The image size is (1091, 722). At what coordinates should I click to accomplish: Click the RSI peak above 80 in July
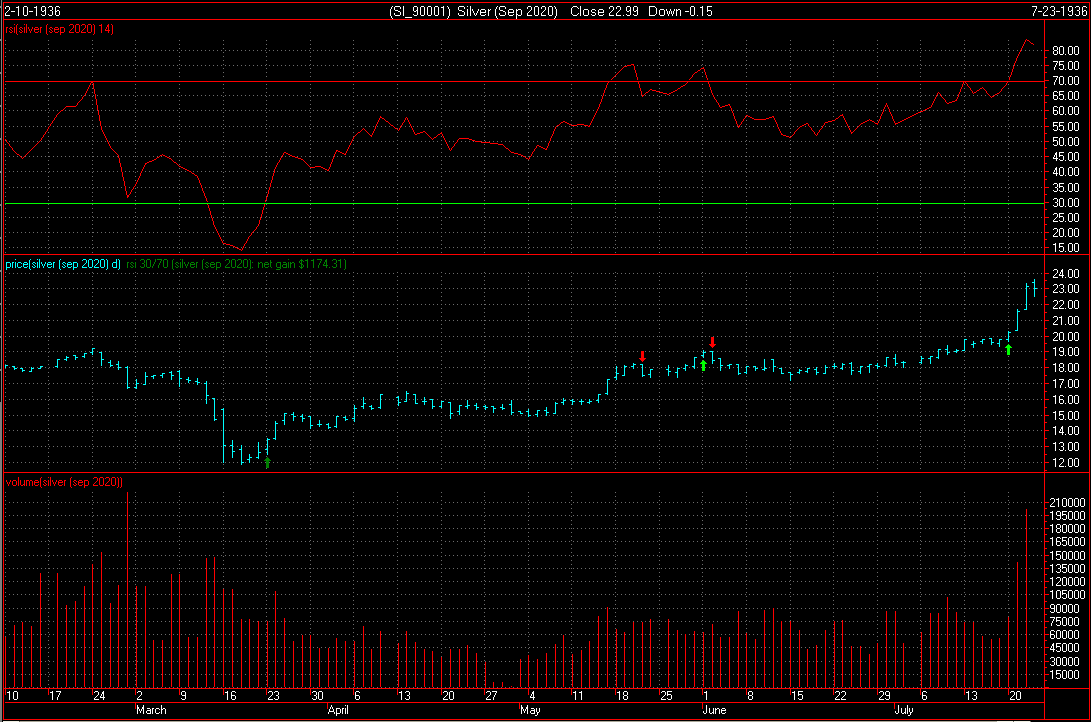[1026, 41]
